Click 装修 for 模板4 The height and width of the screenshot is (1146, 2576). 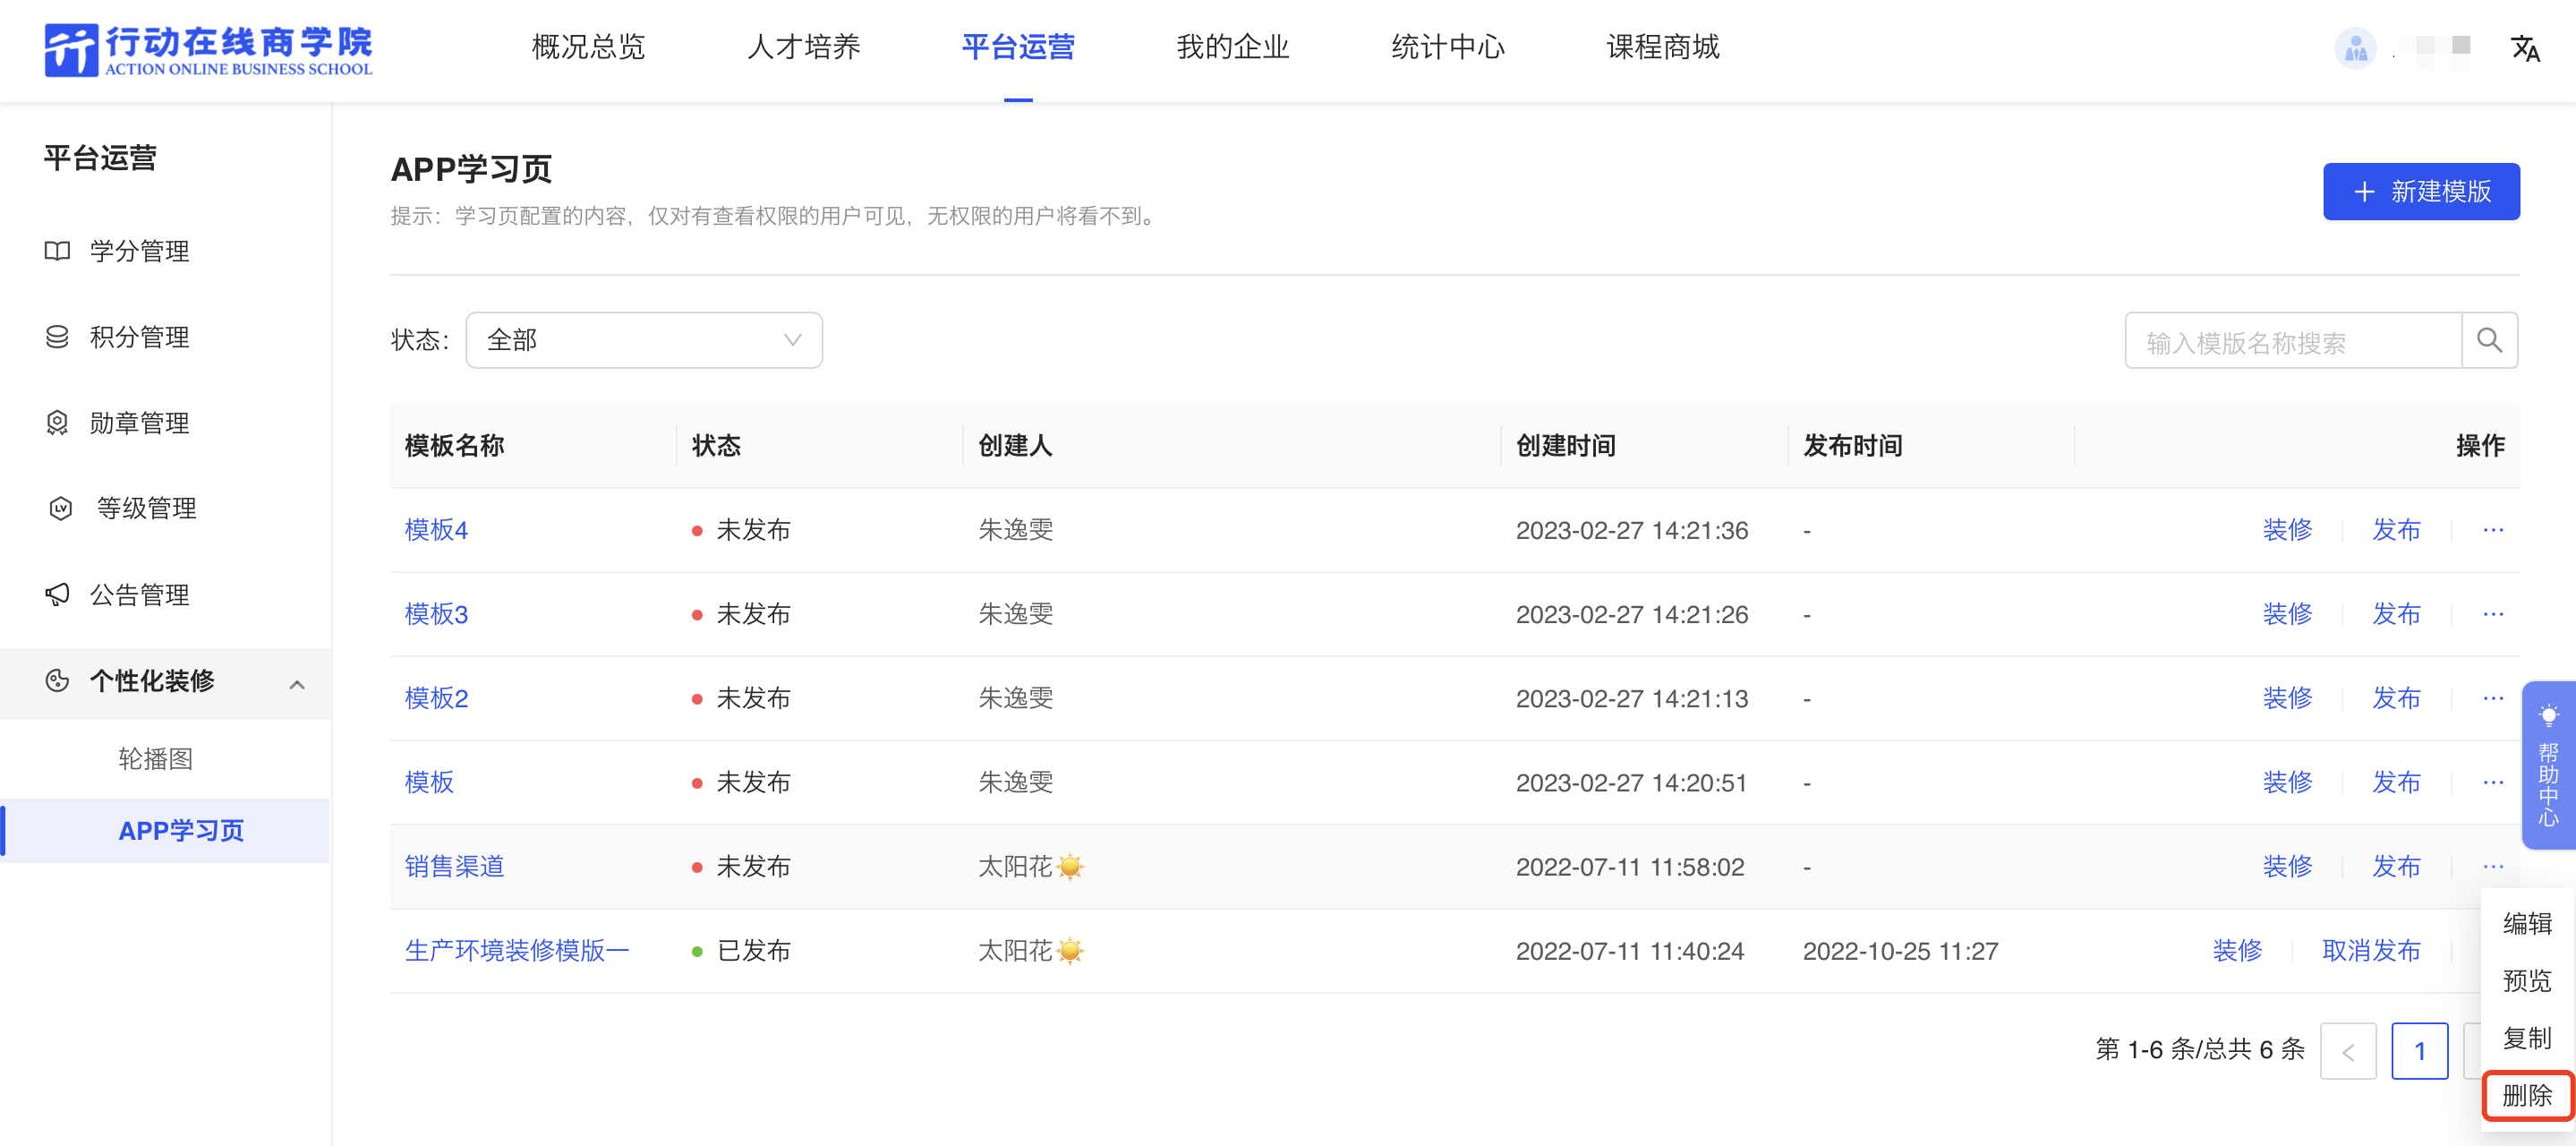(2288, 530)
